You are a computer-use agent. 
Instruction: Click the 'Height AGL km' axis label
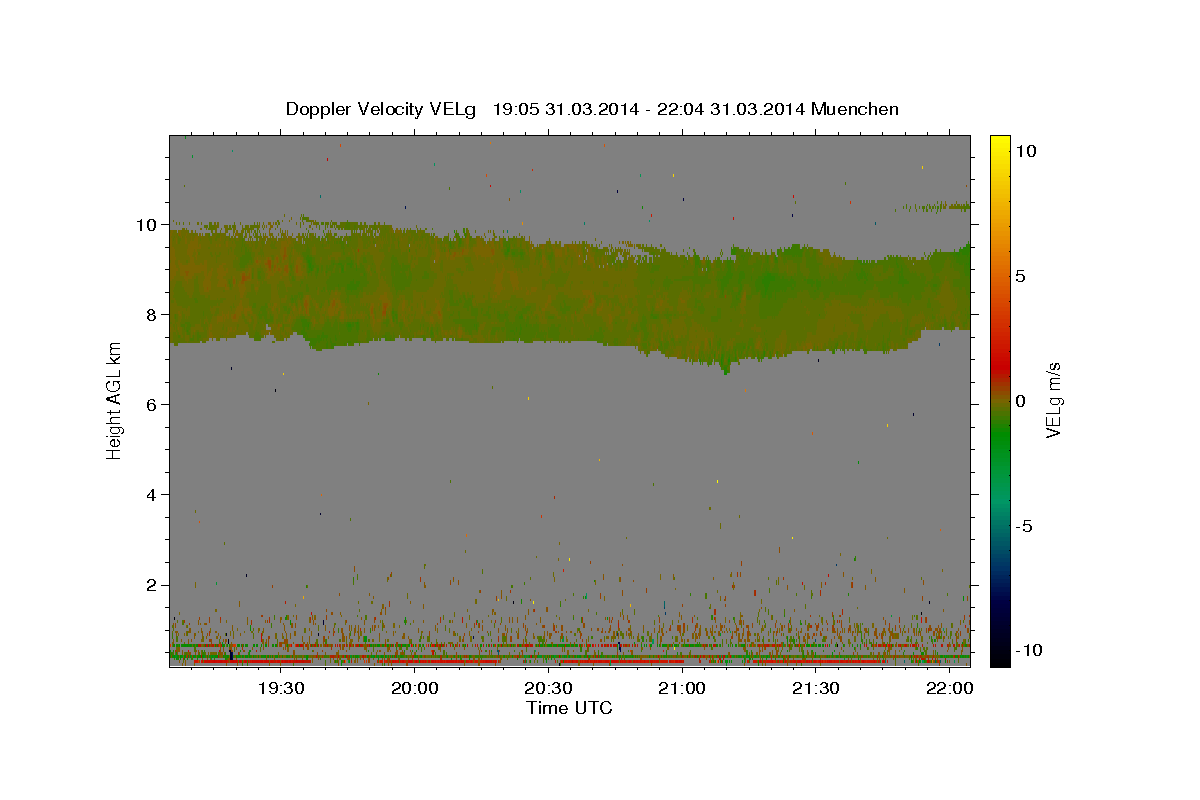coord(114,400)
